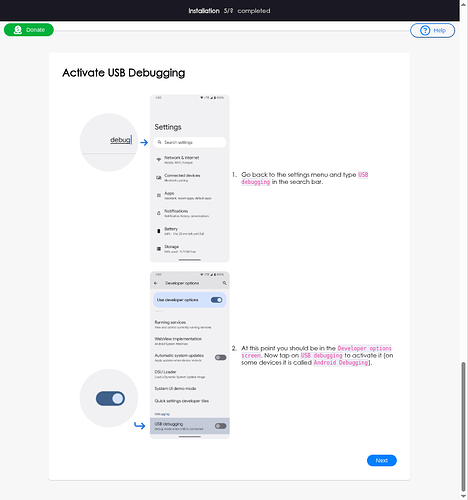
Task: Click the installation progress bar line
Action: click(x=232, y=31)
